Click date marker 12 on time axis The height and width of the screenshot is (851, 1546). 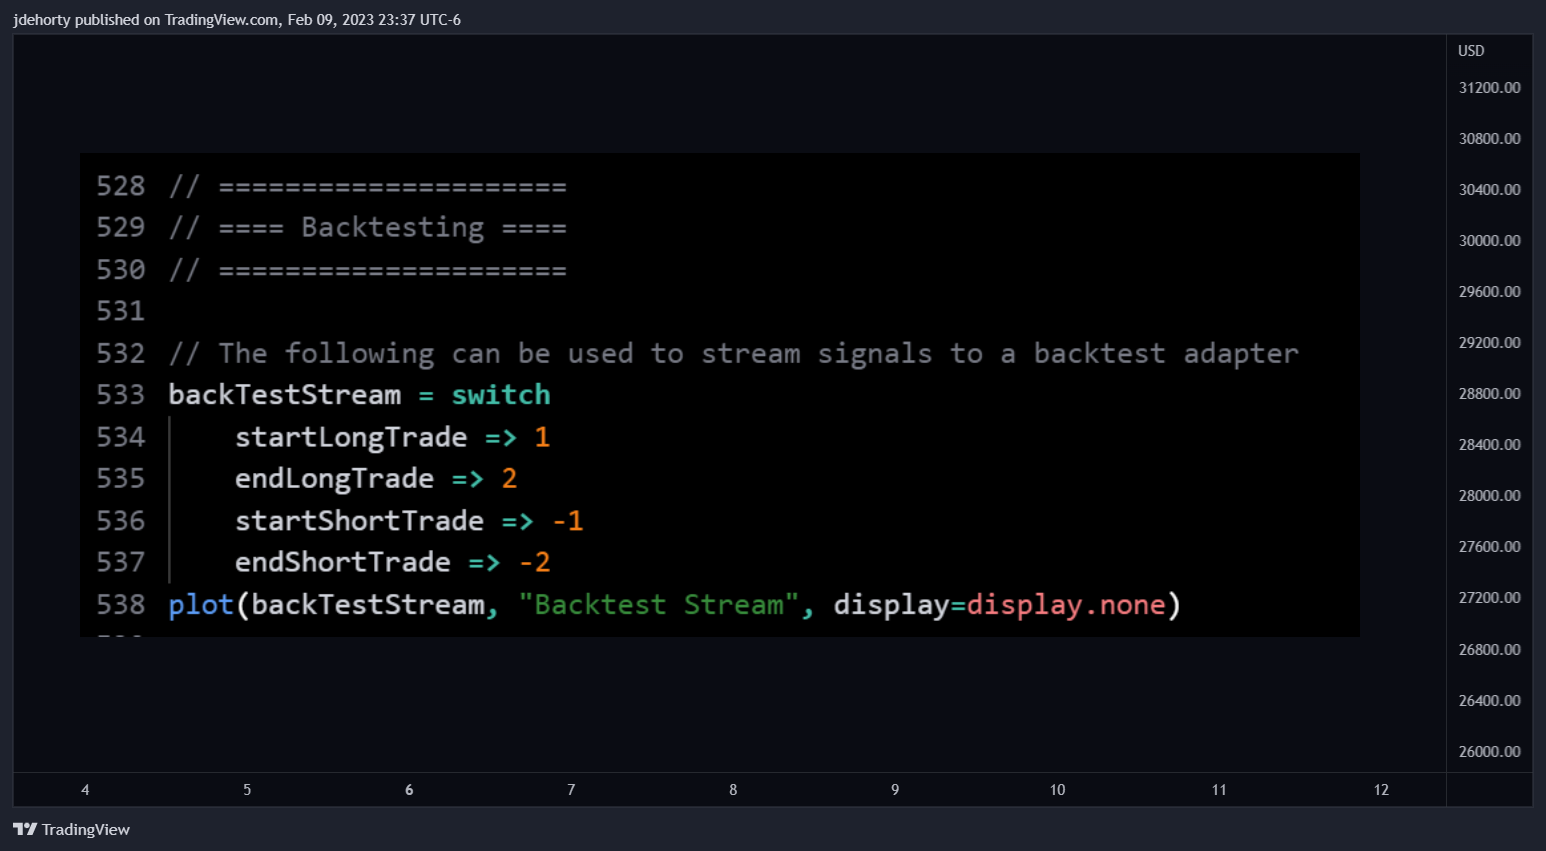(1381, 790)
